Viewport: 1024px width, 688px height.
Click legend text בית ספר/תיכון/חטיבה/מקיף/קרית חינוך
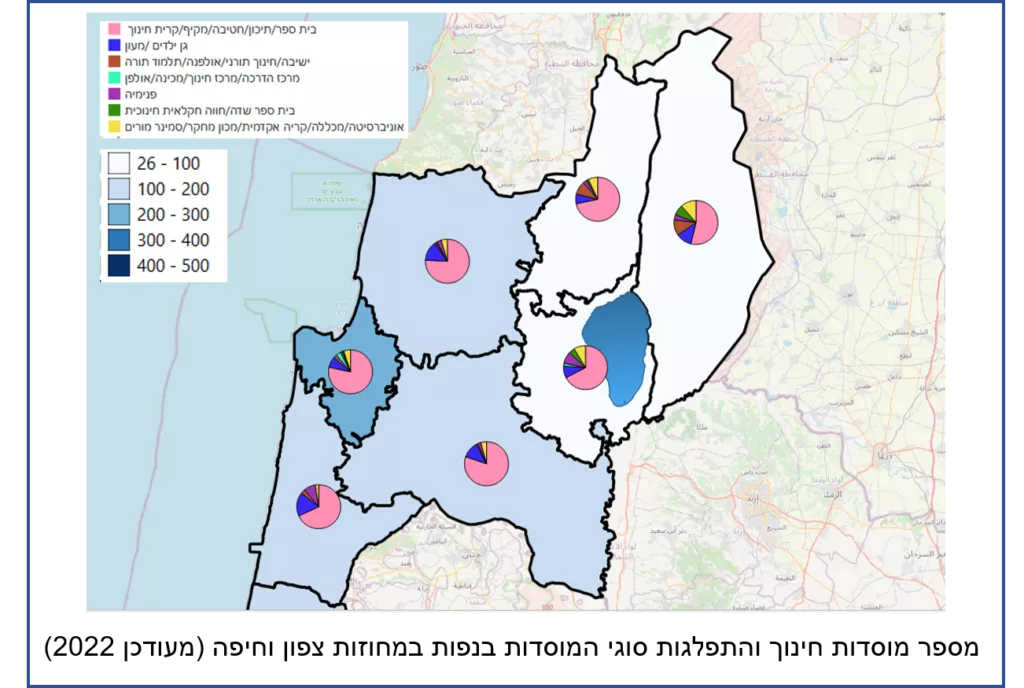(x=221, y=29)
